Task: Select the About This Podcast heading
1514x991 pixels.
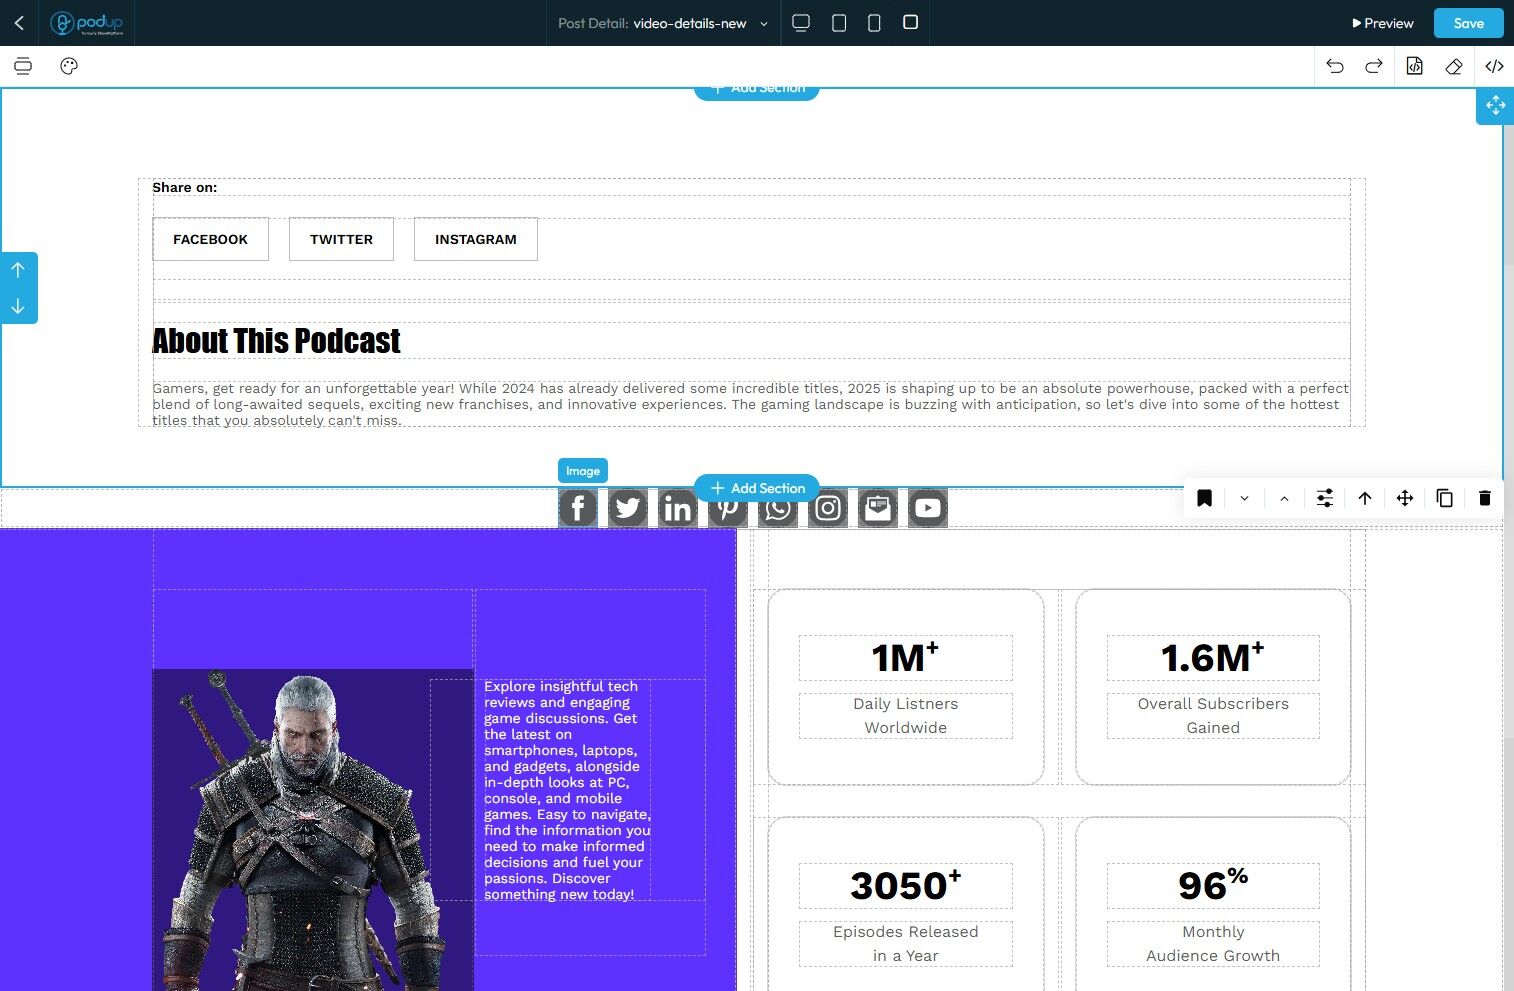Action: [x=276, y=341]
